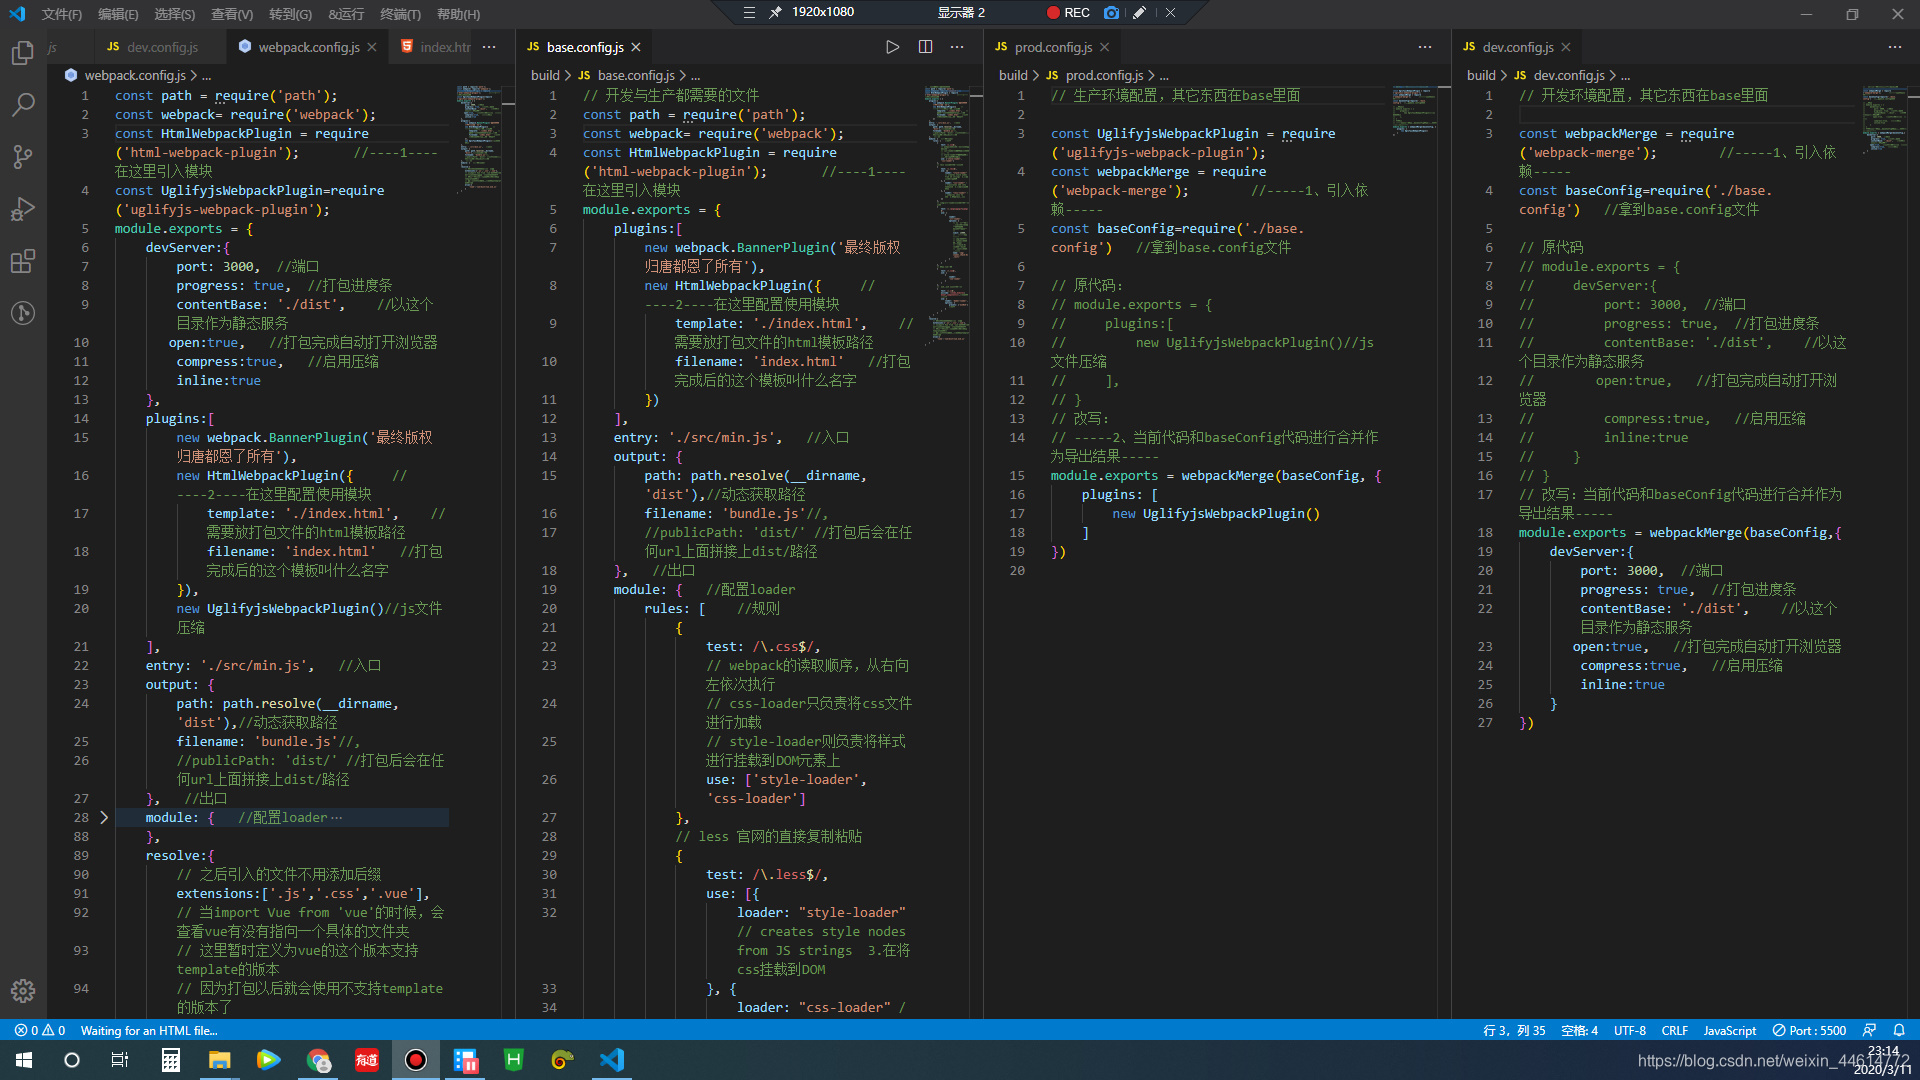Open the Run and Debug view
The height and width of the screenshot is (1080, 1920).
pos(23,209)
